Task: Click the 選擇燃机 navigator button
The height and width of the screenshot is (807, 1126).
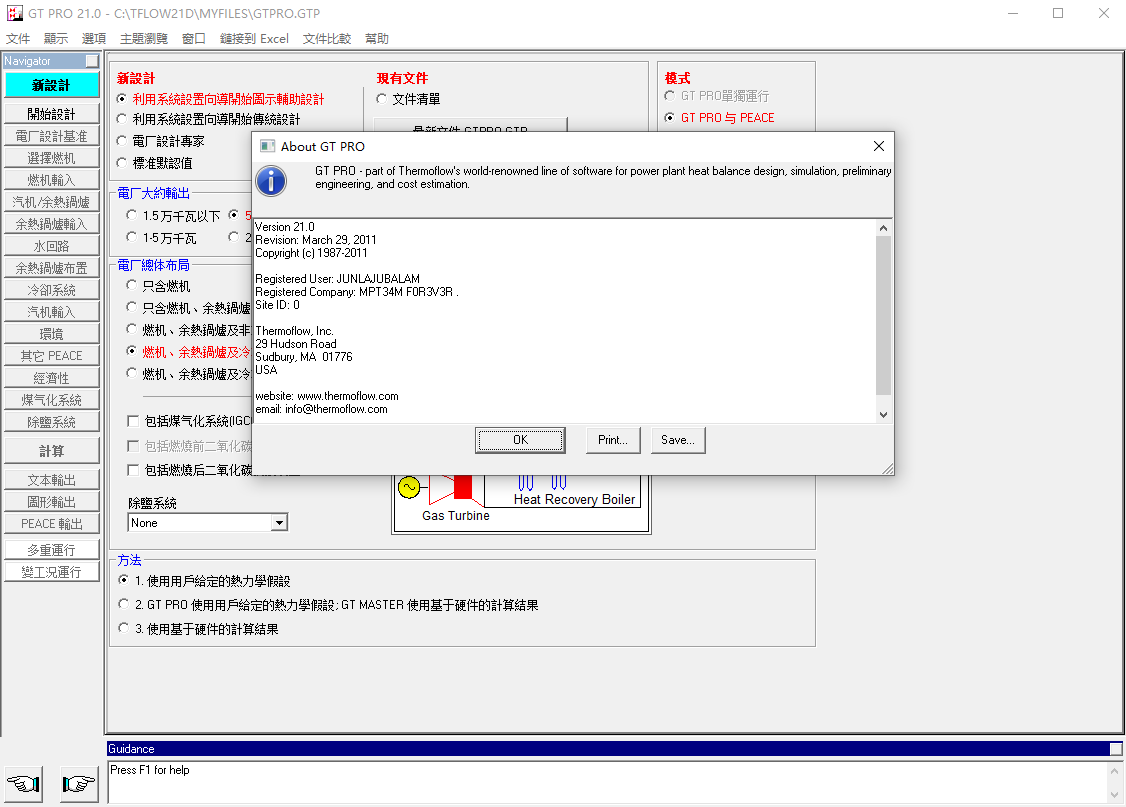Action: pyautogui.click(x=52, y=158)
